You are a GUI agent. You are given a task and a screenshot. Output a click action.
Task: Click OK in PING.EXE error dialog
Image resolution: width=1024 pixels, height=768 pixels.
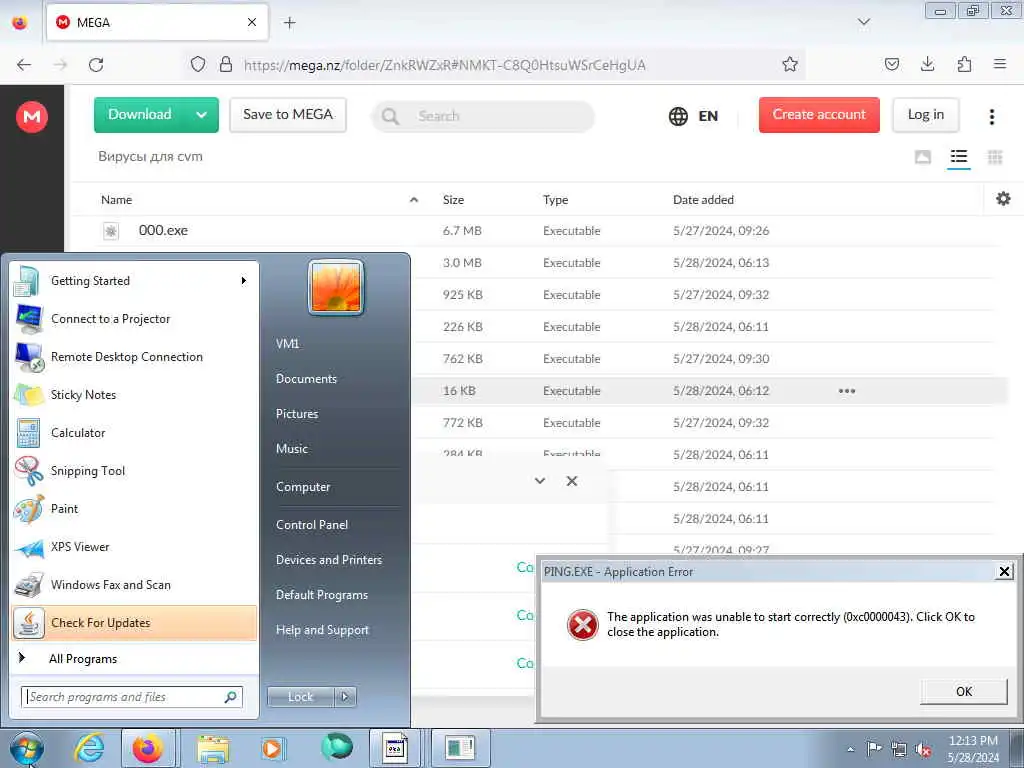coord(963,692)
